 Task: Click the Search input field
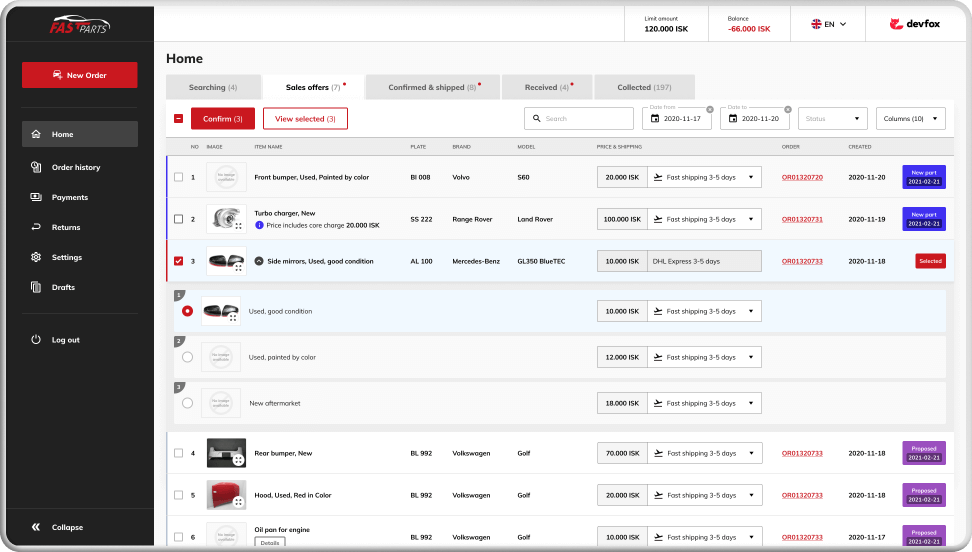tap(578, 119)
